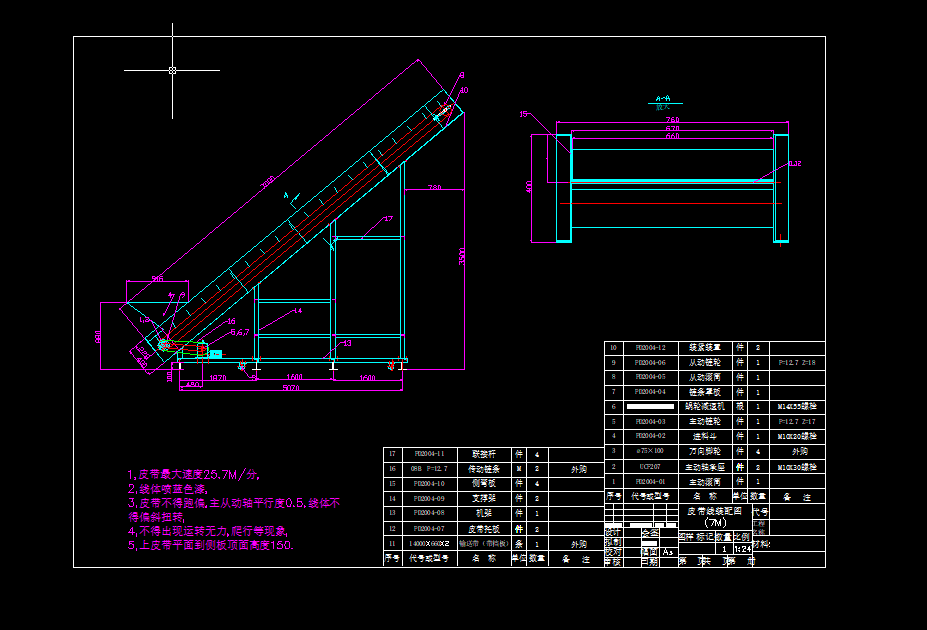Viewport: 927px width, 630px height.
Task: Click the scale value 1:24
Action: tap(742, 549)
